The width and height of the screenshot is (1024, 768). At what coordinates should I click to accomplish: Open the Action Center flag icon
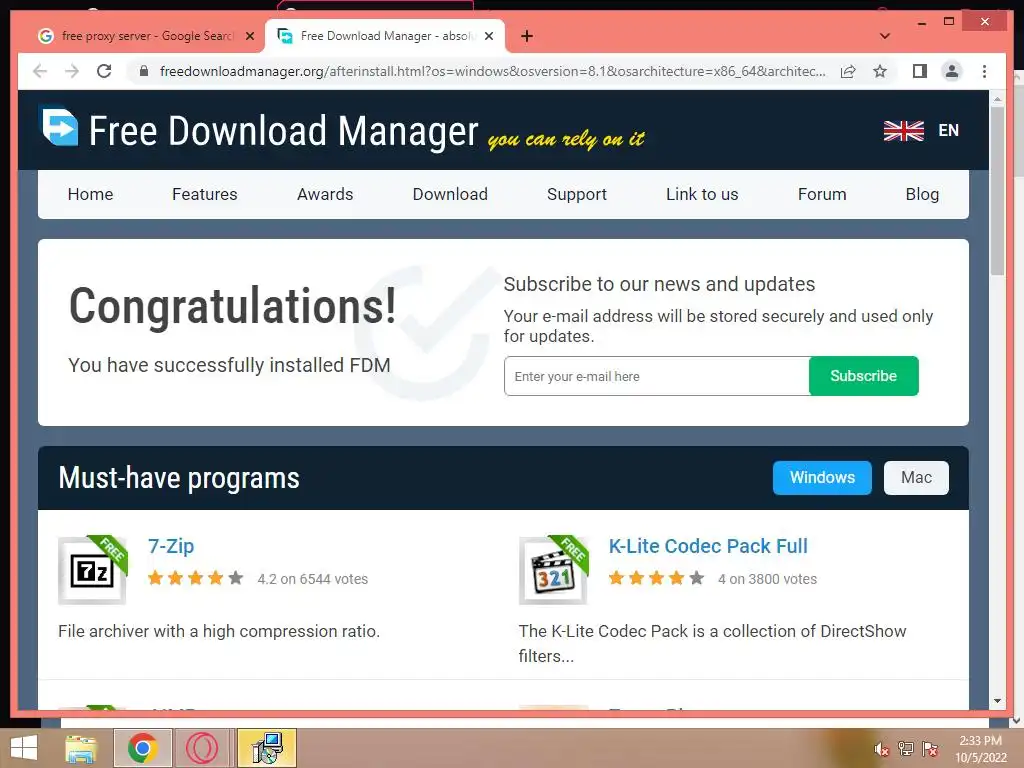click(930, 749)
